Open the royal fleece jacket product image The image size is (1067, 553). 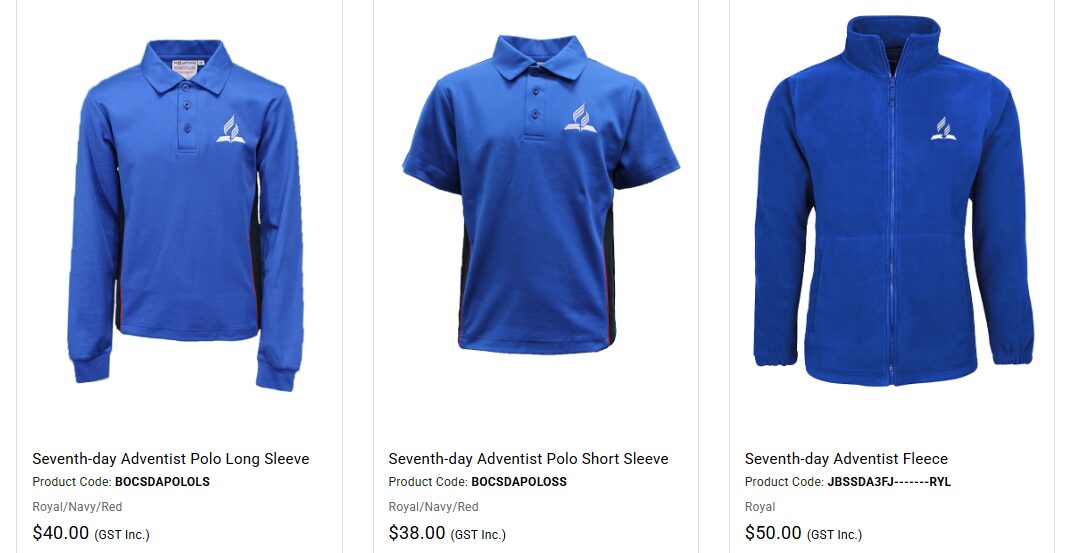(x=893, y=201)
